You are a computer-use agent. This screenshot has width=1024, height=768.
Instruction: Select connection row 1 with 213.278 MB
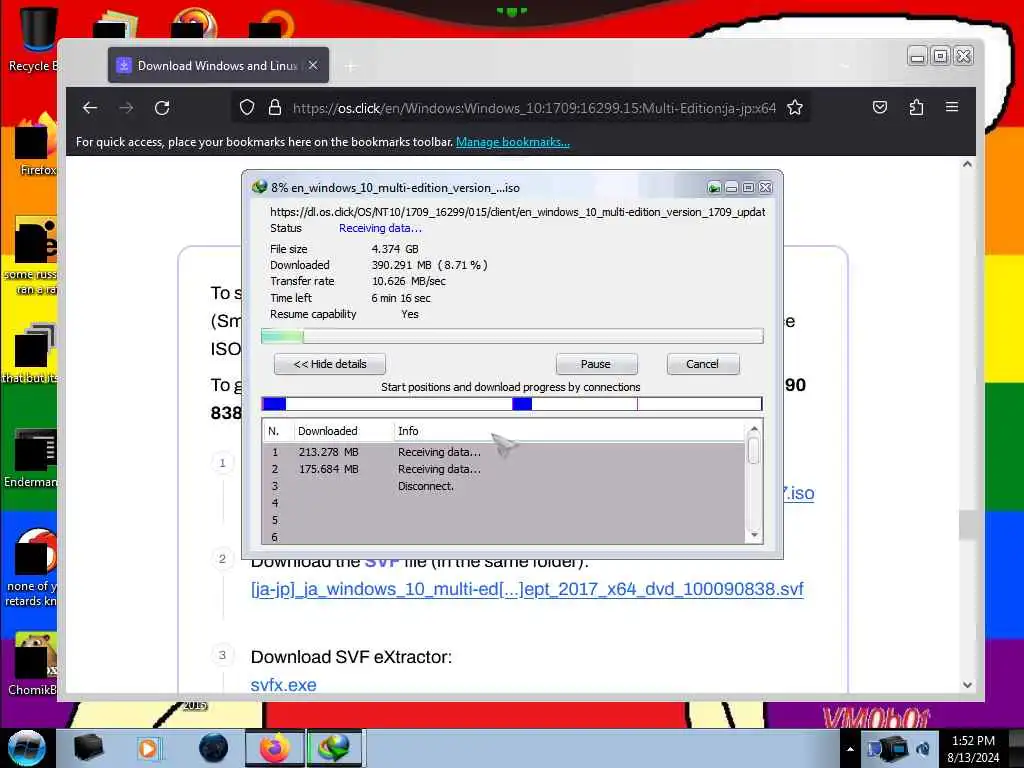coord(504,452)
